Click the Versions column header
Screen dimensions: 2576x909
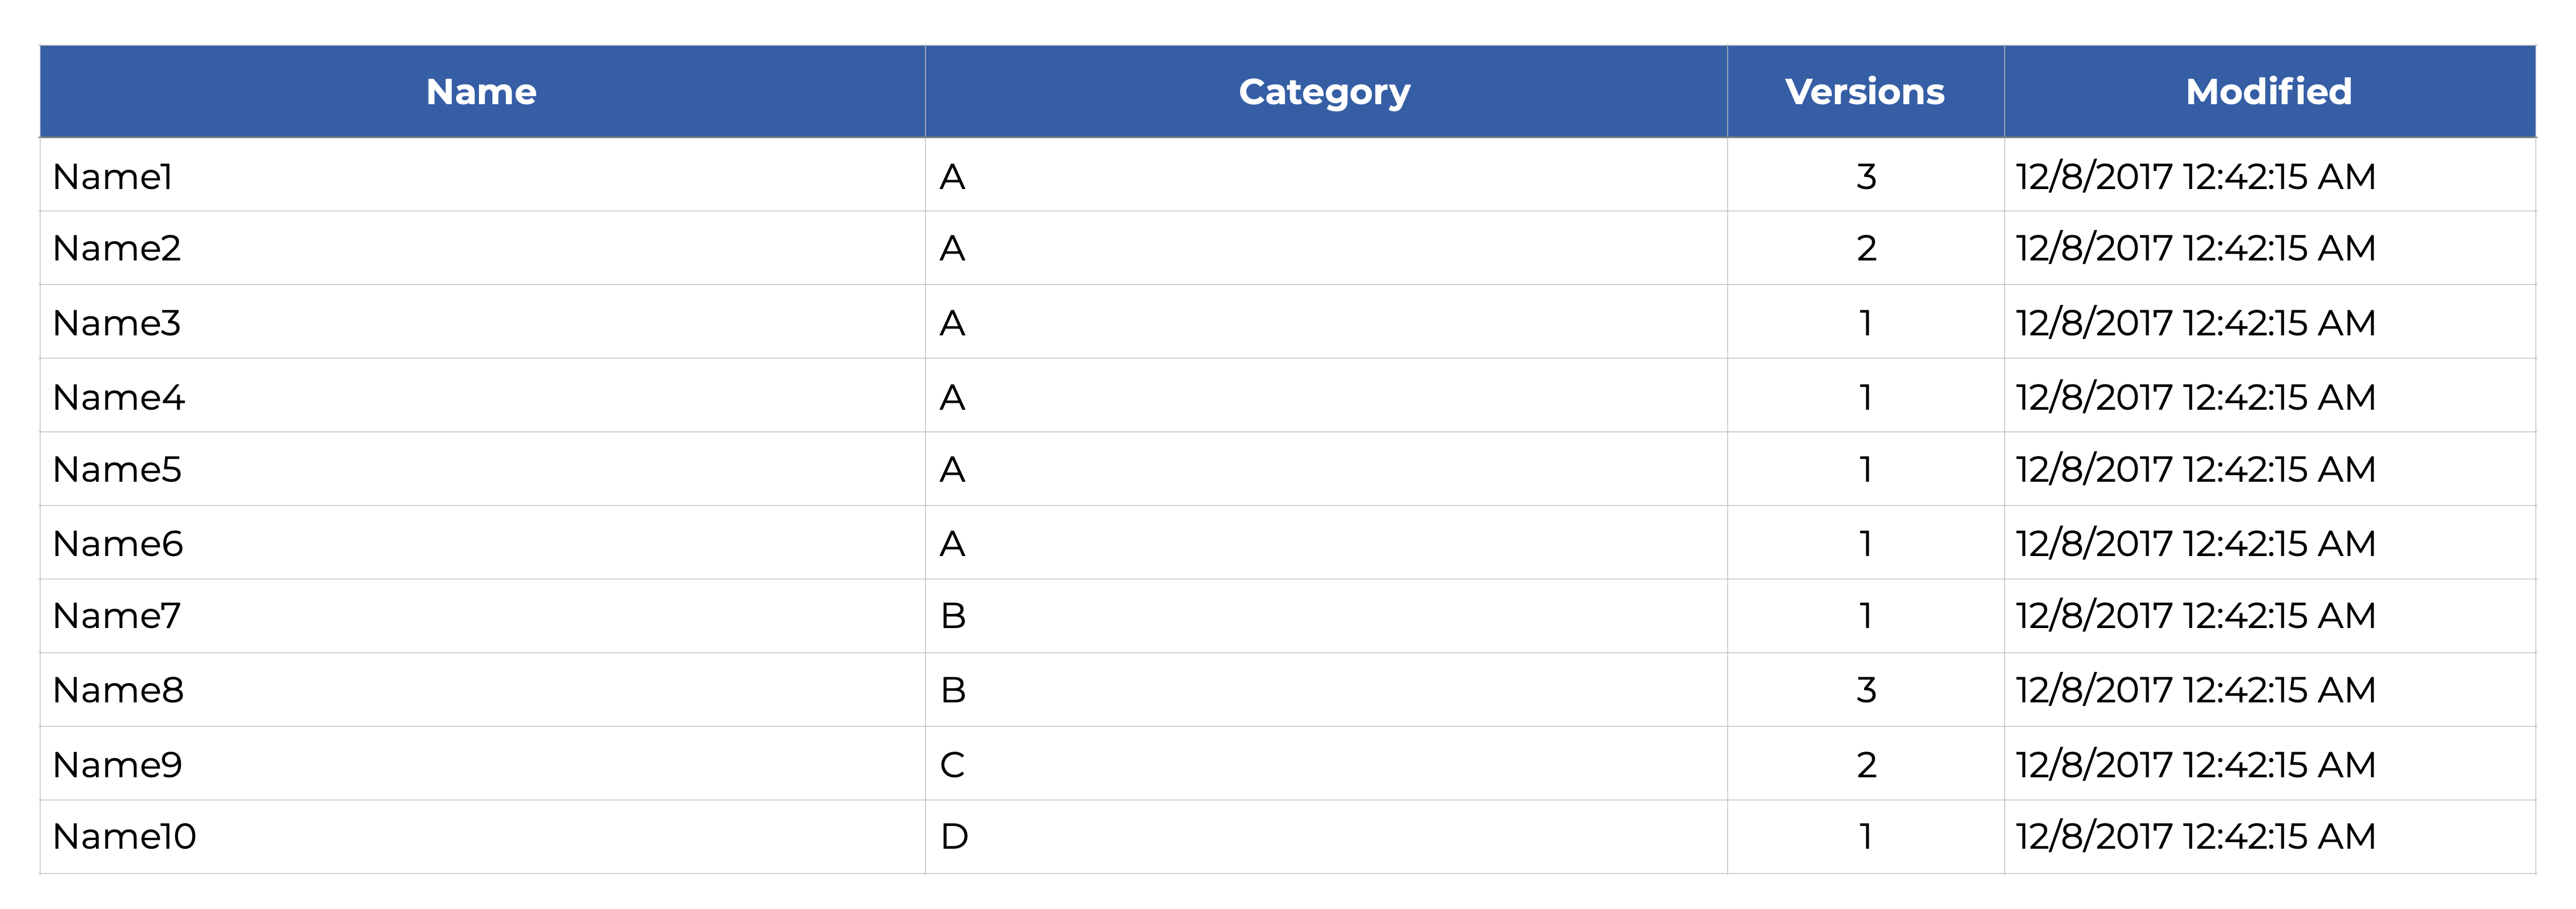click(x=1864, y=92)
